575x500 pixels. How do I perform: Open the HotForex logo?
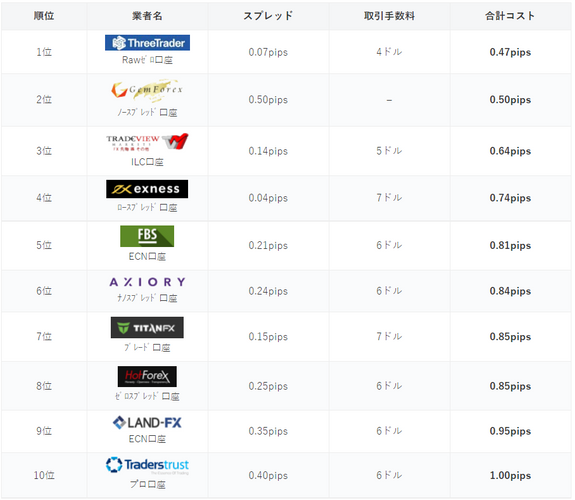click(x=147, y=376)
